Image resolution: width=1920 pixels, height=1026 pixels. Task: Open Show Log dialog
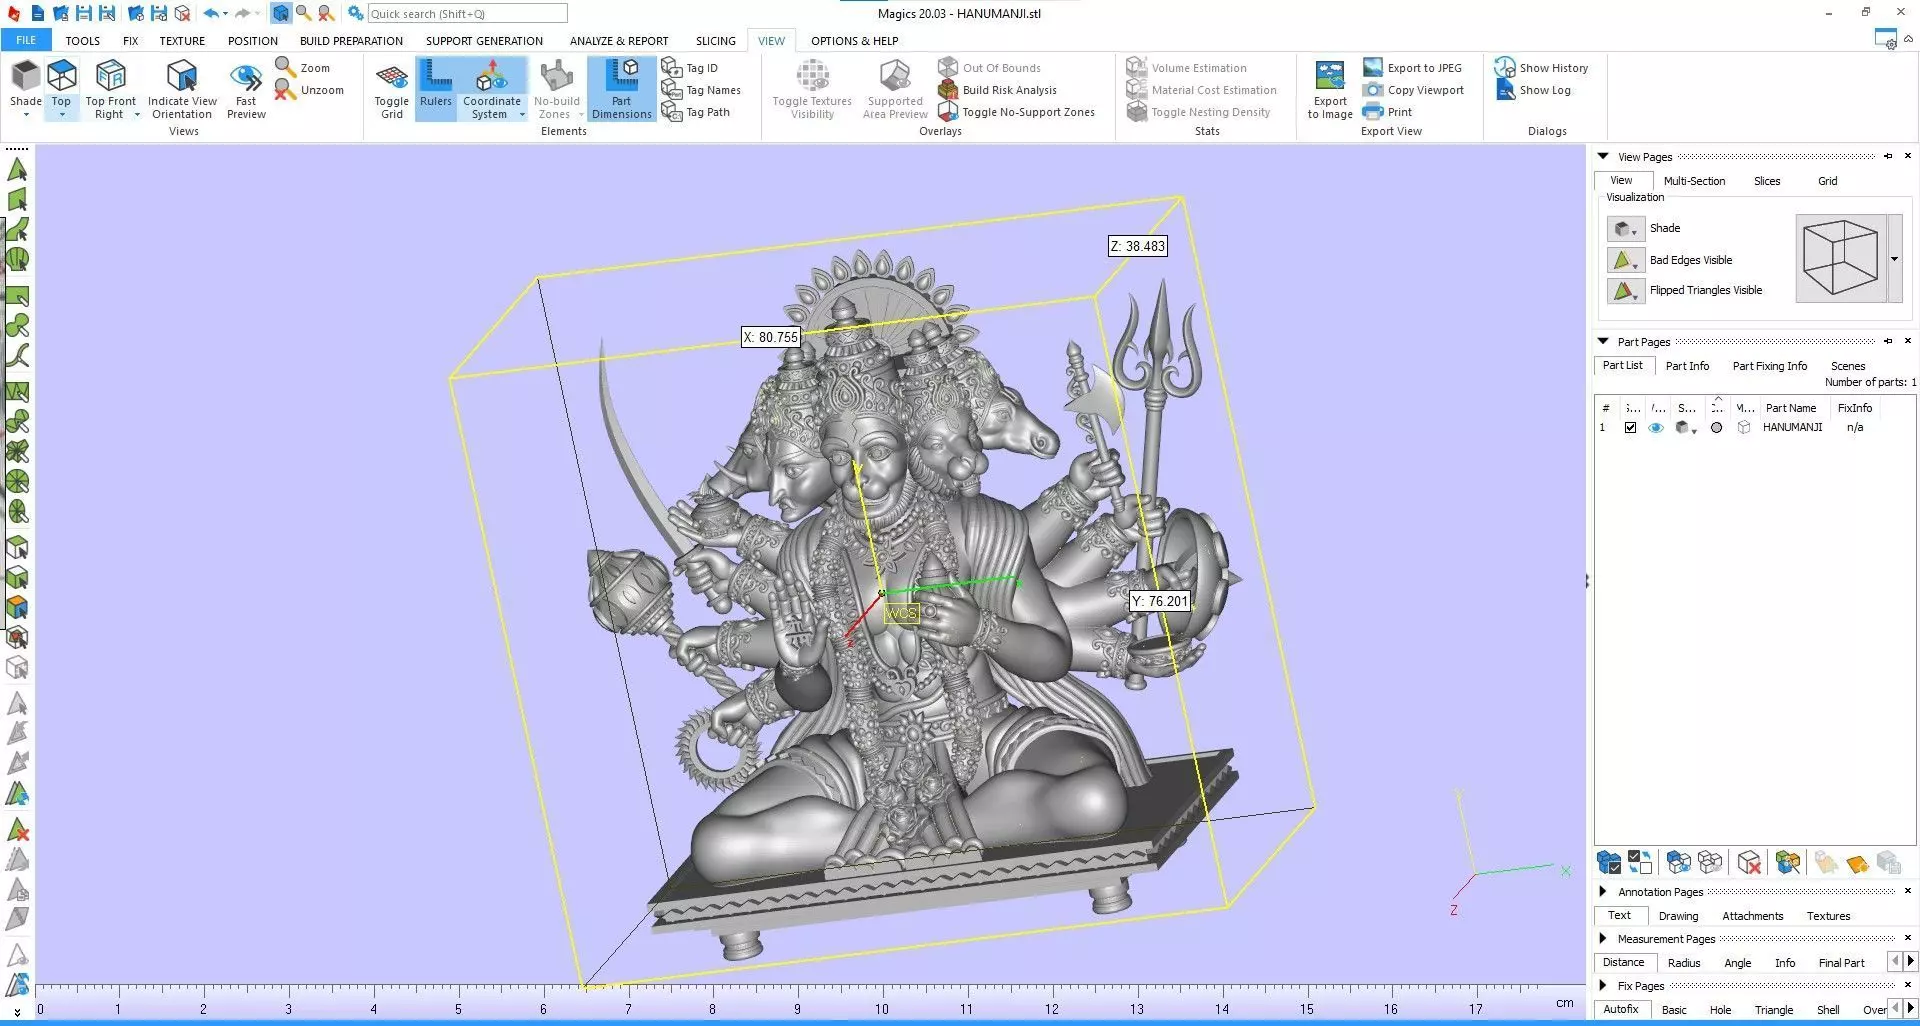[x=1533, y=90]
